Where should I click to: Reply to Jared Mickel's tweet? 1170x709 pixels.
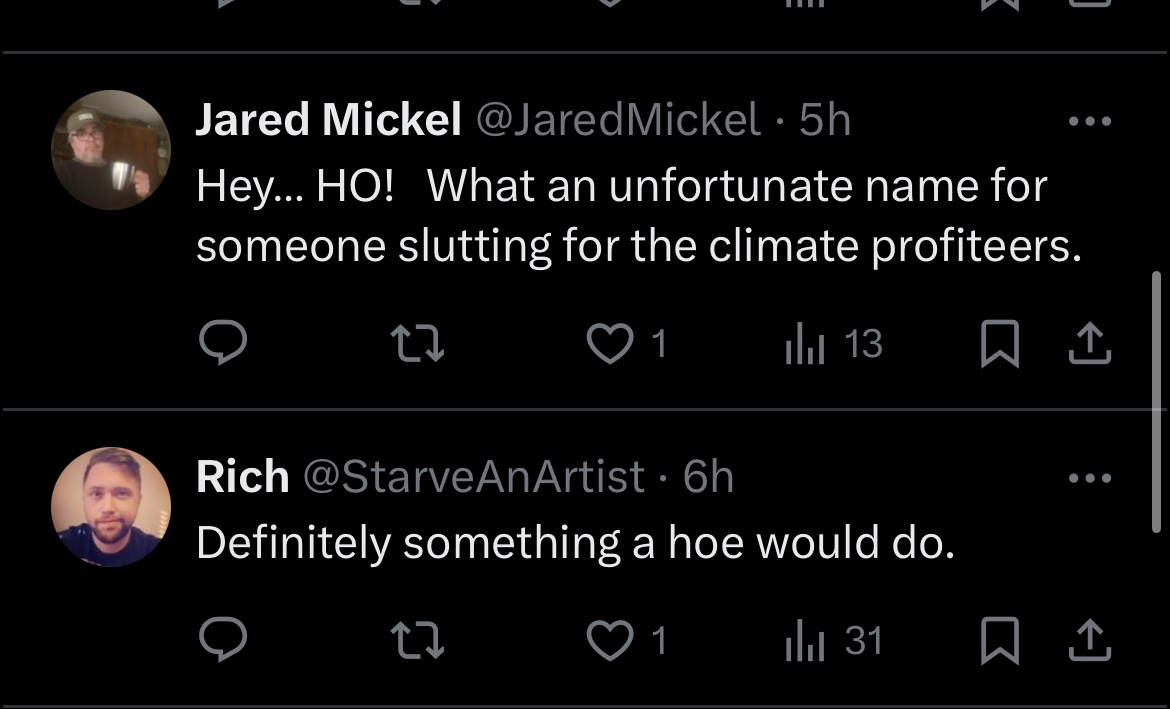(x=222, y=344)
